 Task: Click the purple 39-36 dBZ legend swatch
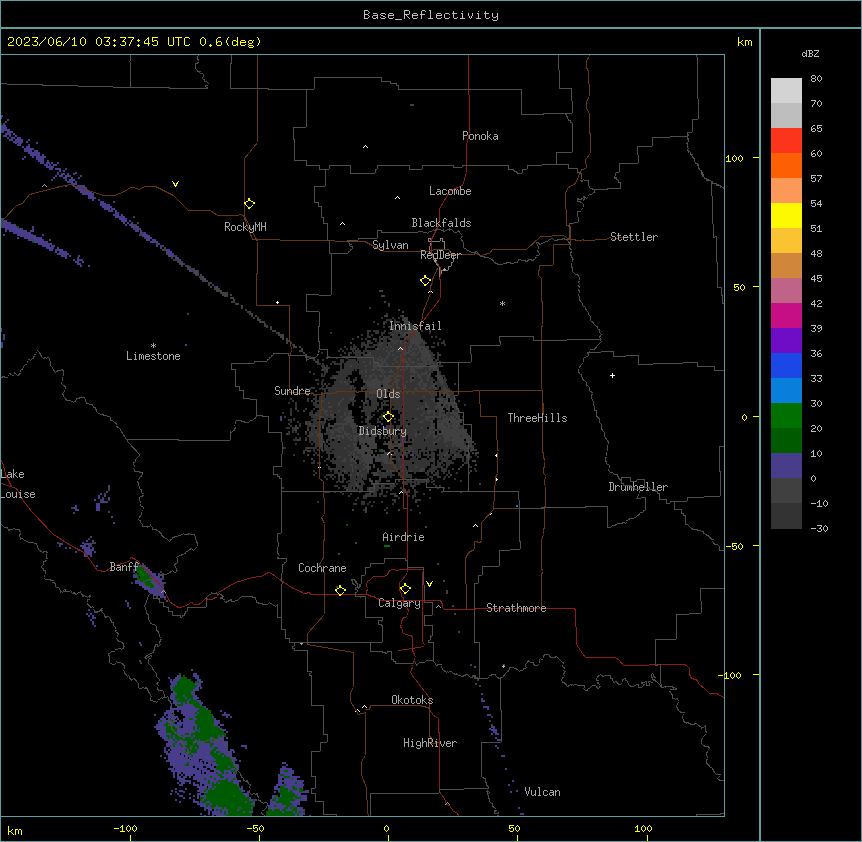pyautogui.click(x=786, y=341)
